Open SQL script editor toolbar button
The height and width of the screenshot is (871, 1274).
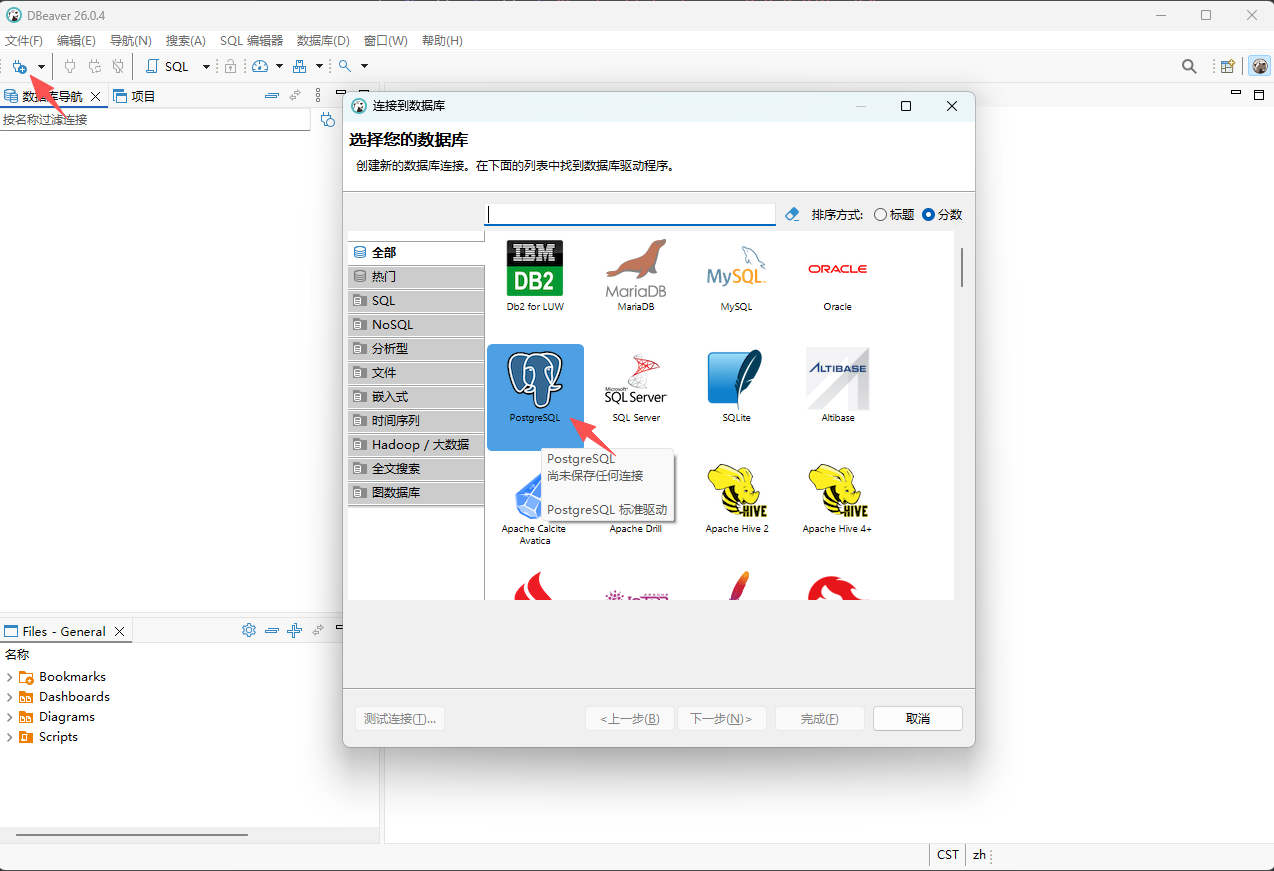coord(168,67)
